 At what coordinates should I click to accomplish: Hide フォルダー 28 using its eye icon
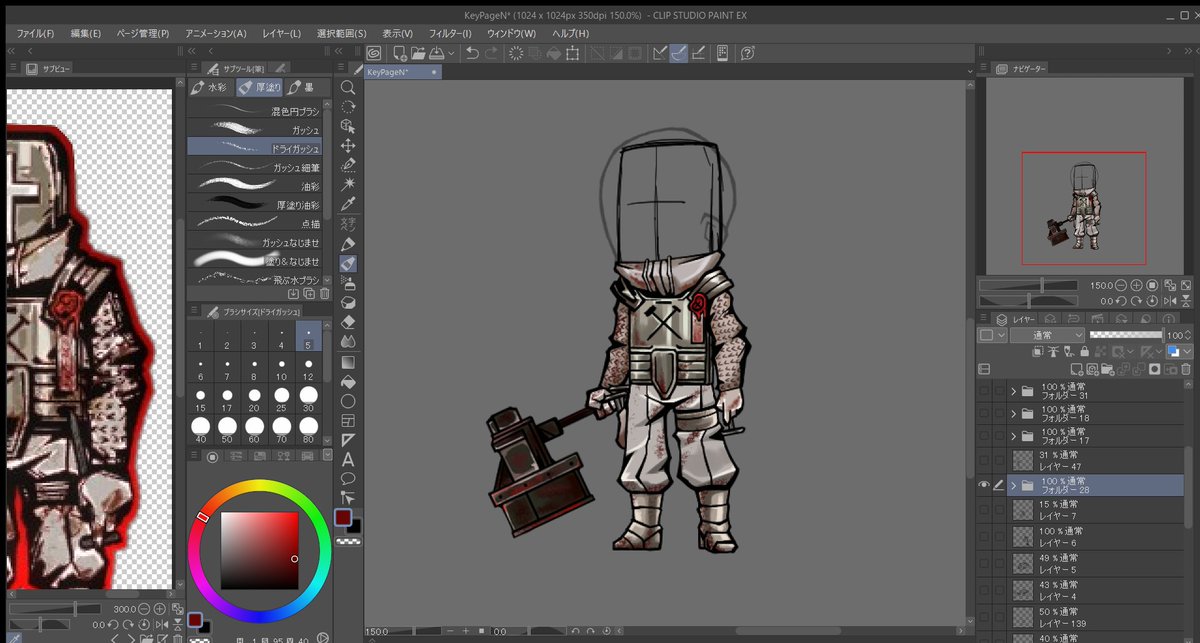pos(985,485)
